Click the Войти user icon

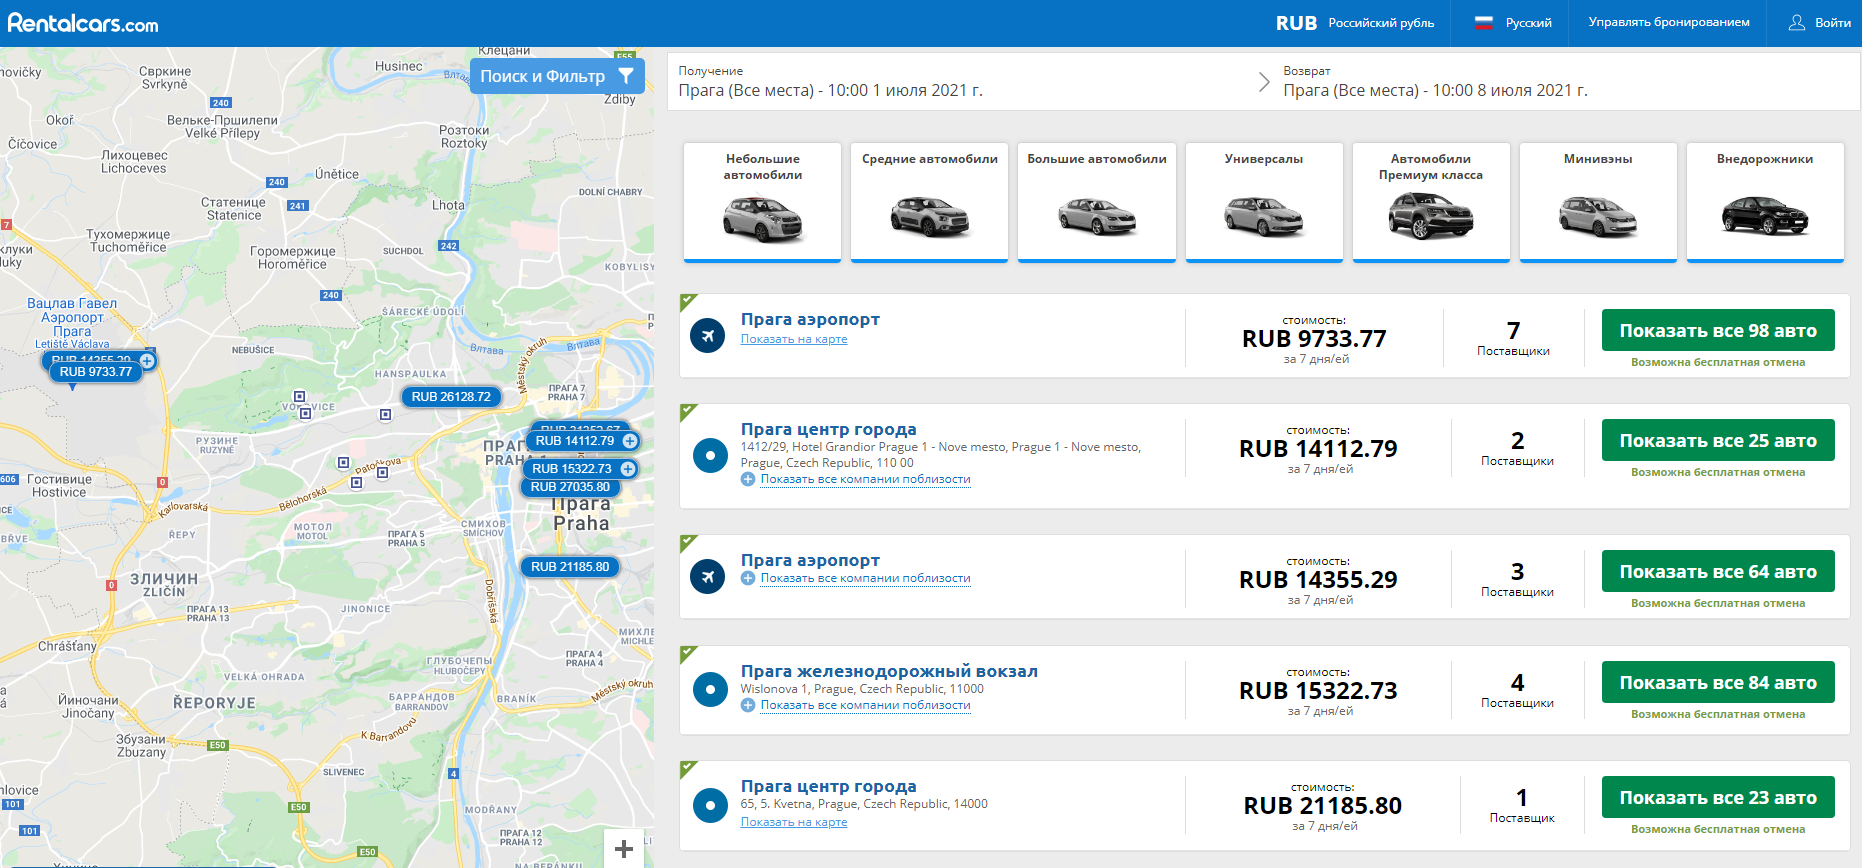coord(1797,22)
